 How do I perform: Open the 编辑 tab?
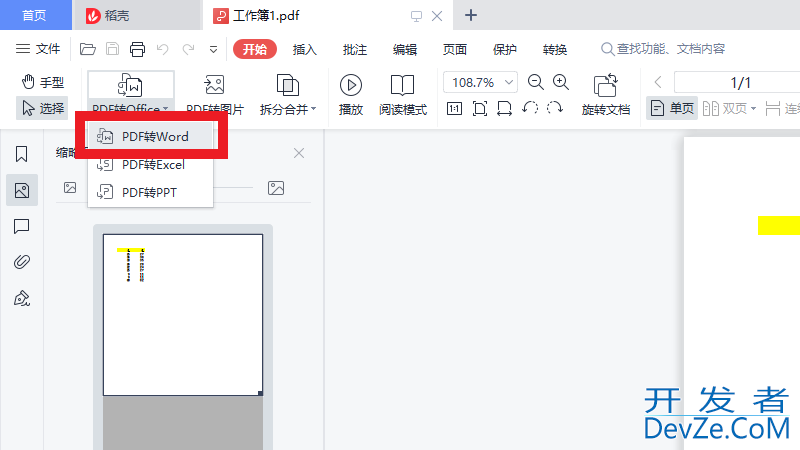405,49
